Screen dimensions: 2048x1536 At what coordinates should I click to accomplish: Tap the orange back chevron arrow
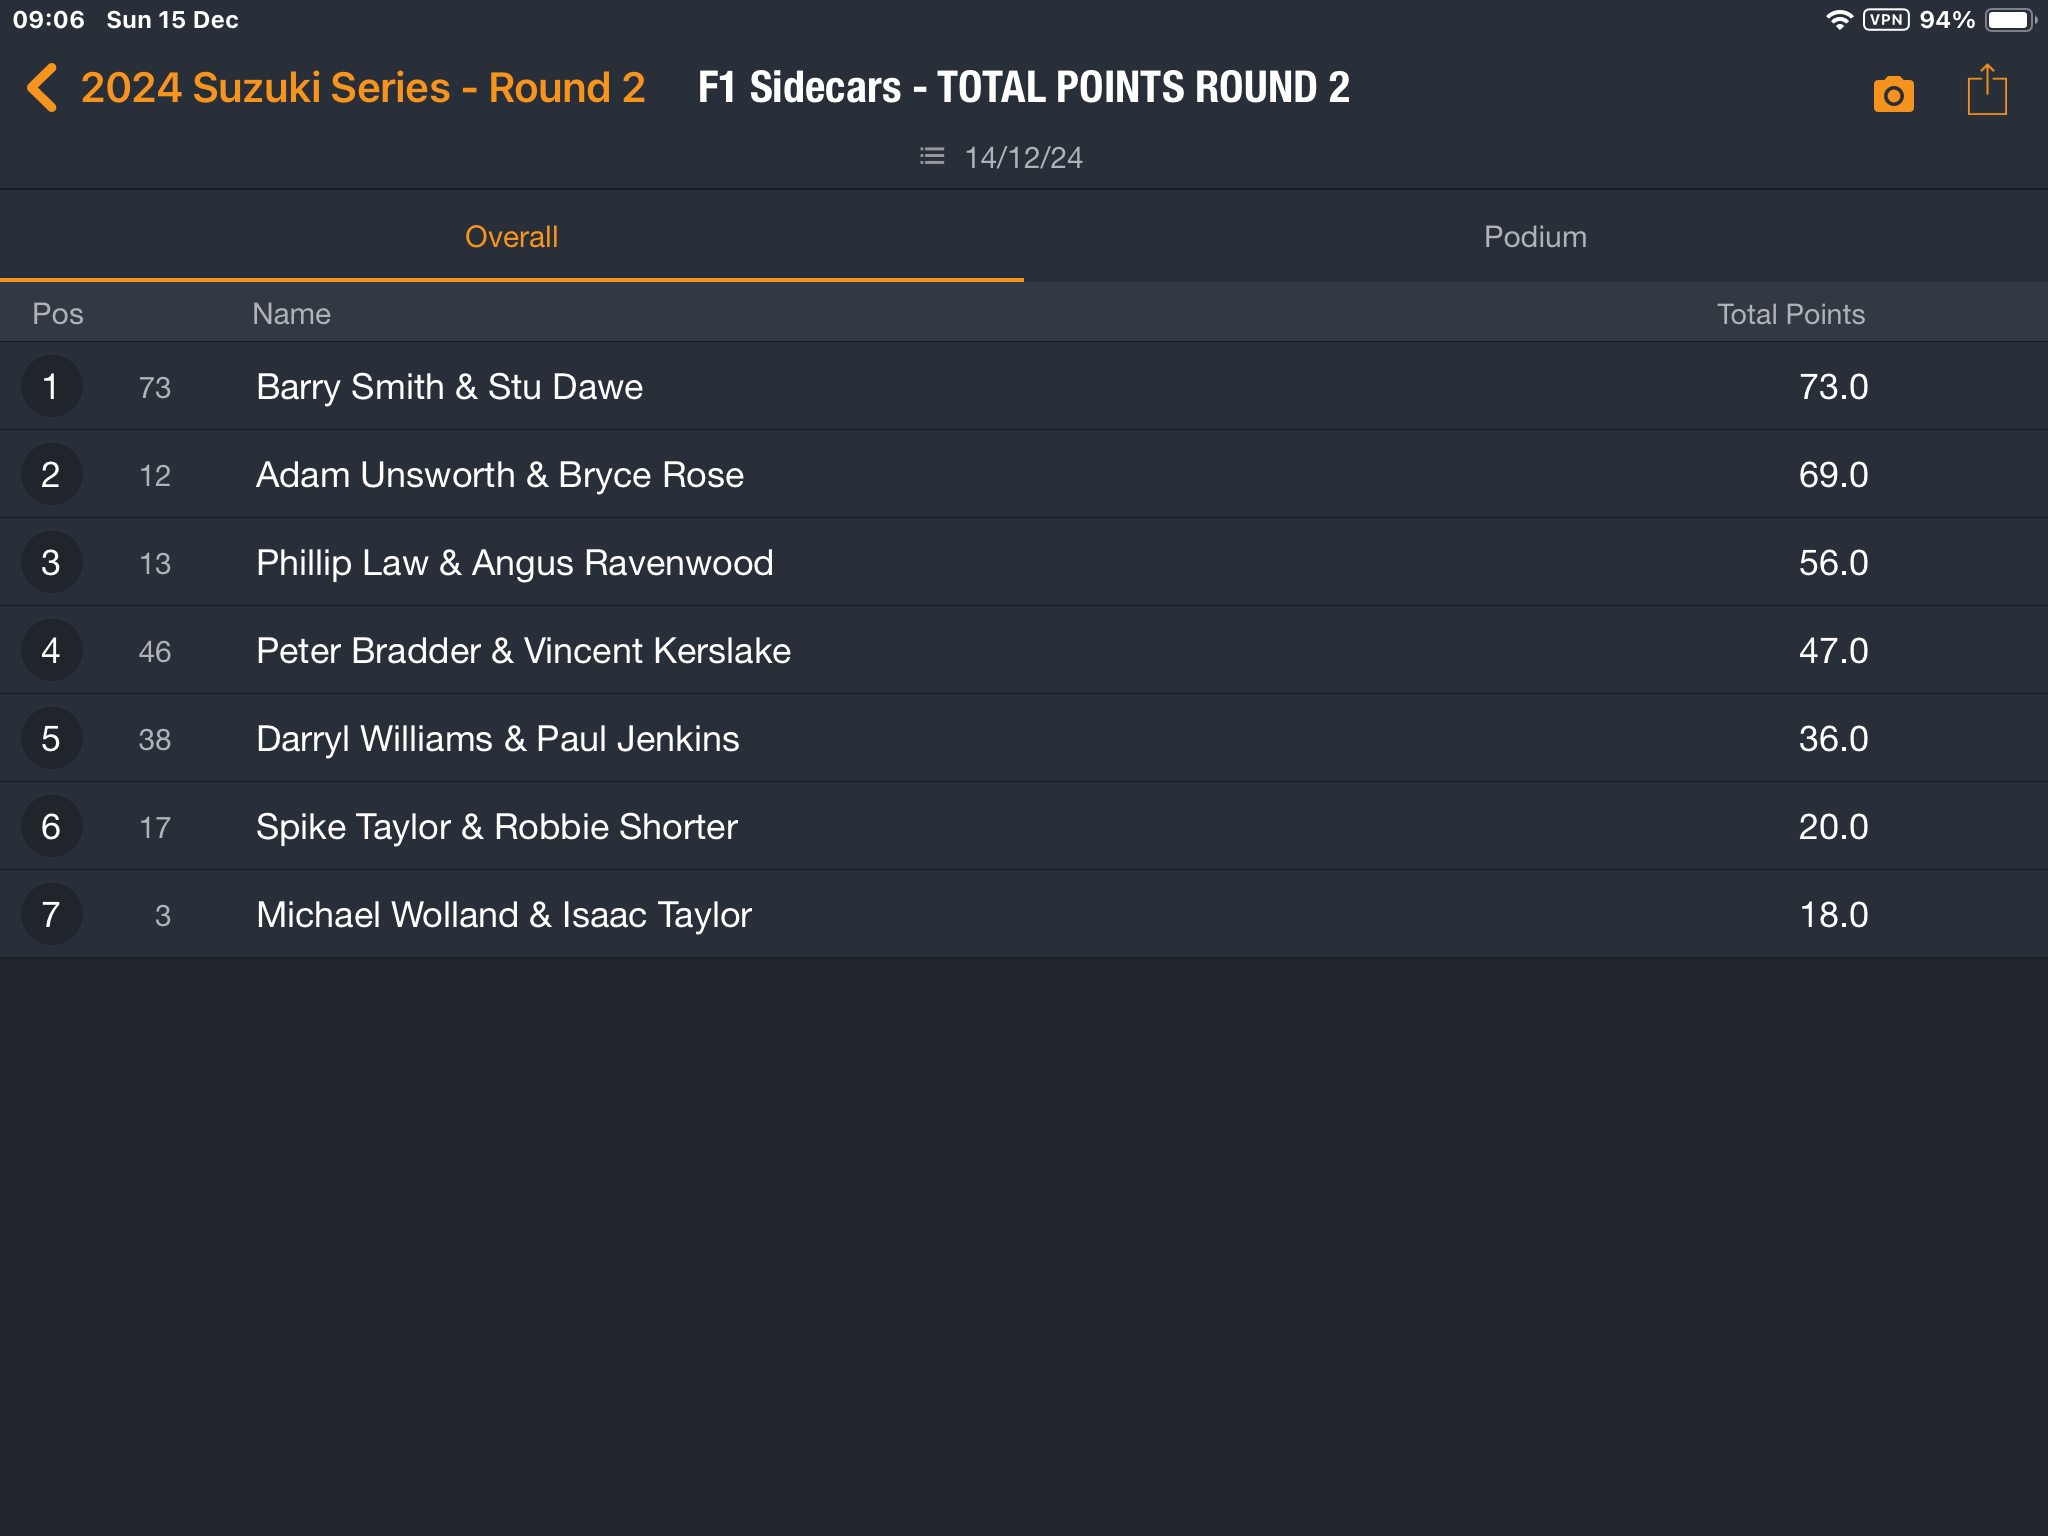coord(42,88)
